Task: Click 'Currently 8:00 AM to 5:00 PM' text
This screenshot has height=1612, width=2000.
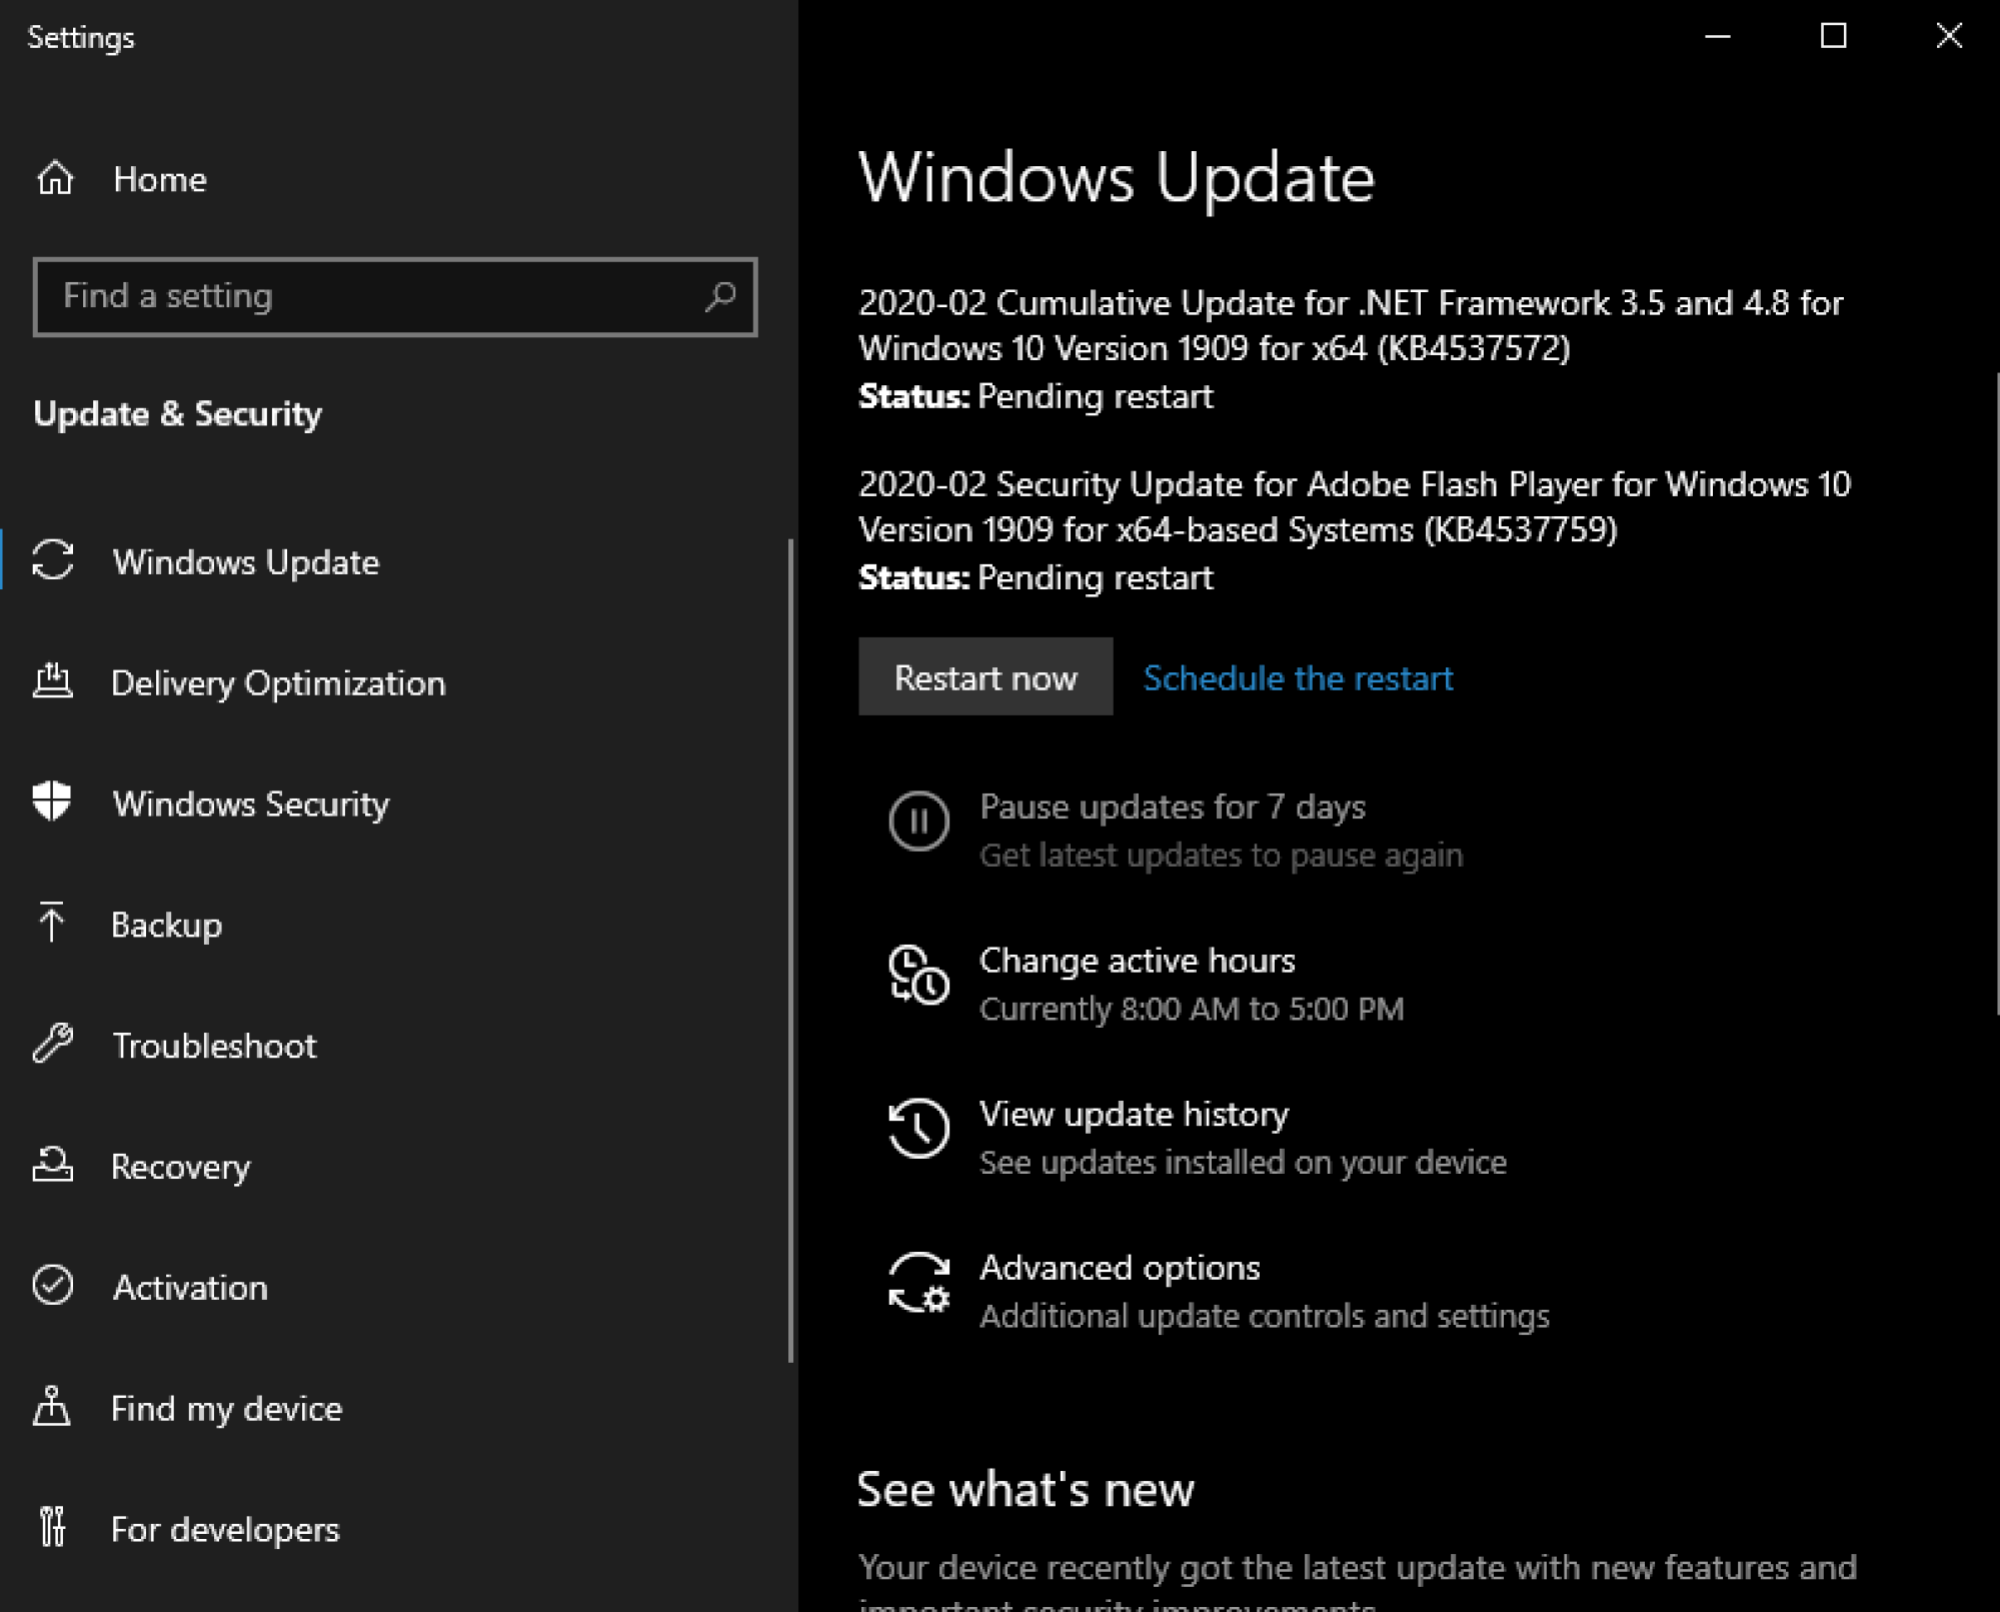Action: pyautogui.click(x=1191, y=1009)
